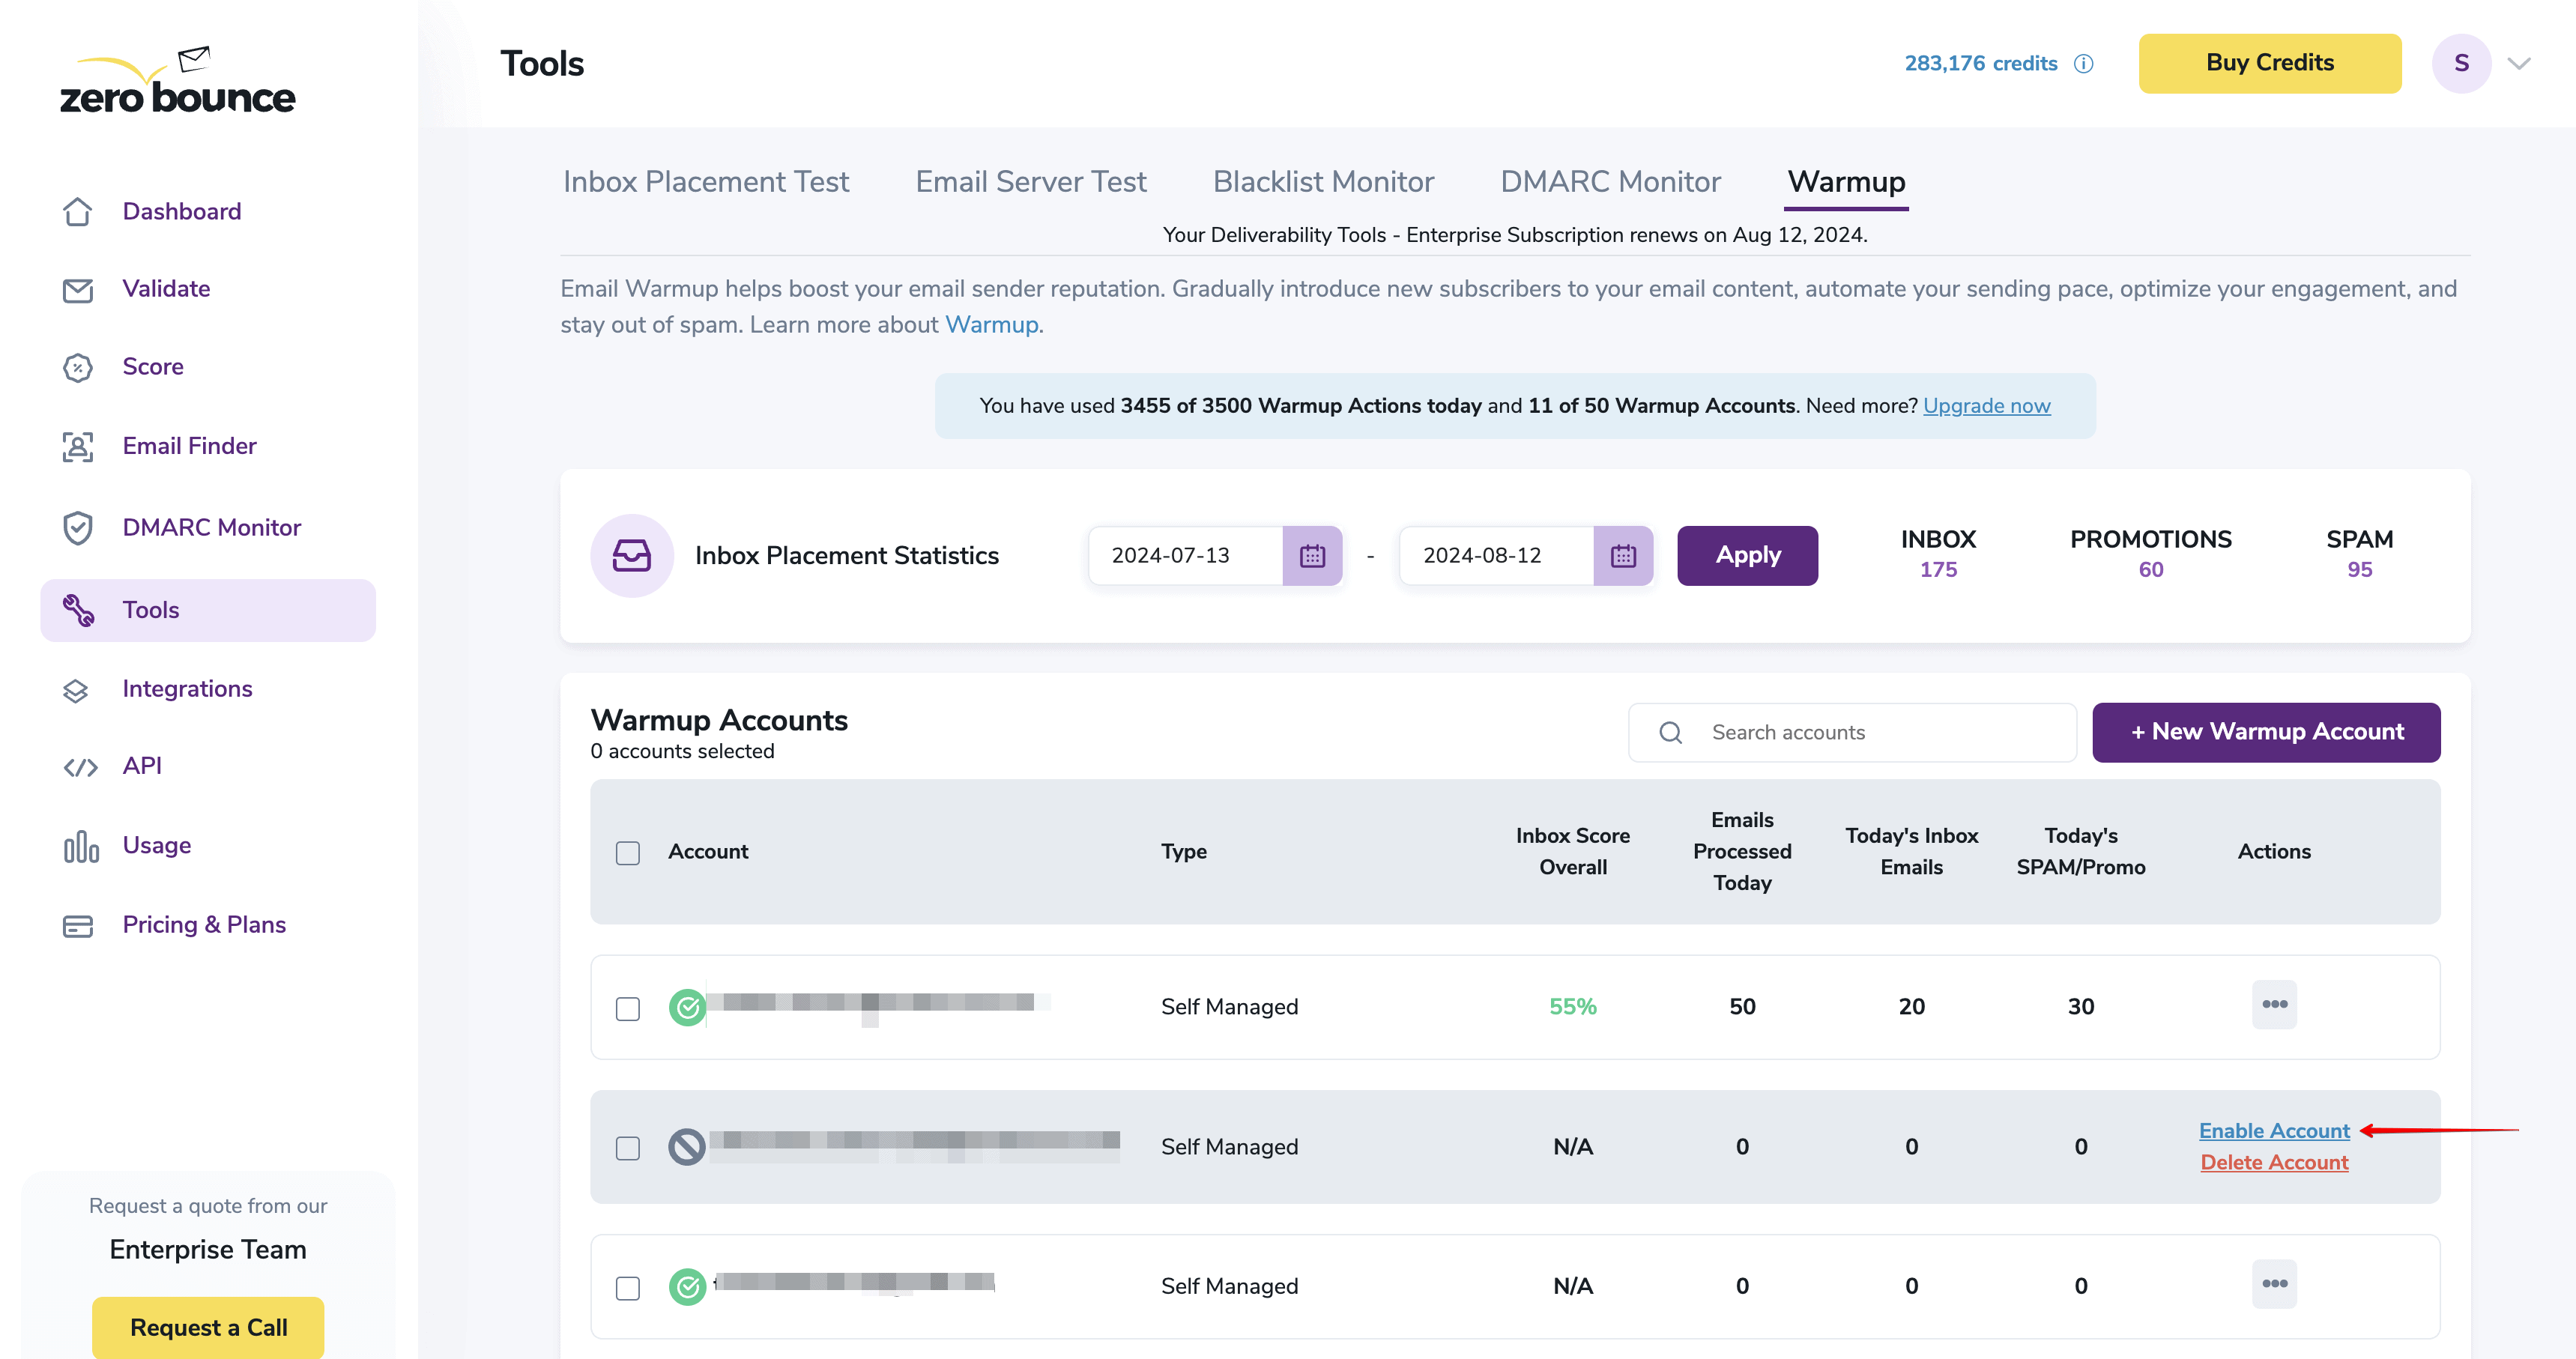The image size is (2576, 1359).
Task: Select the checkbox on the disabled account row
Action: (x=628, y=1148)
